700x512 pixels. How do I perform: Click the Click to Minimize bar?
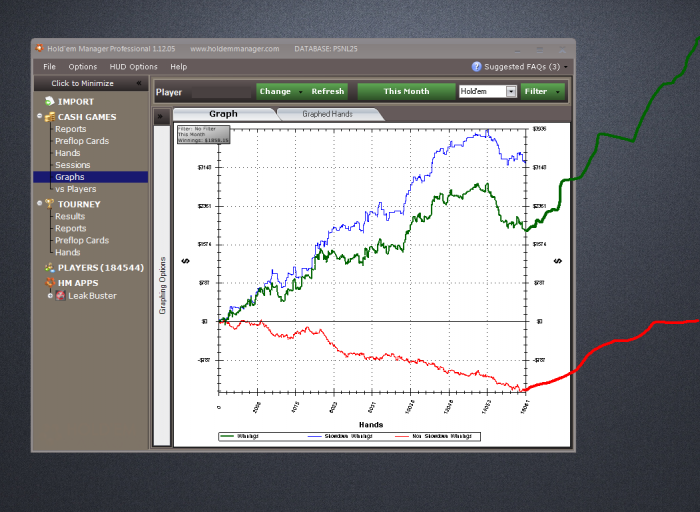(x=91, y=83)
